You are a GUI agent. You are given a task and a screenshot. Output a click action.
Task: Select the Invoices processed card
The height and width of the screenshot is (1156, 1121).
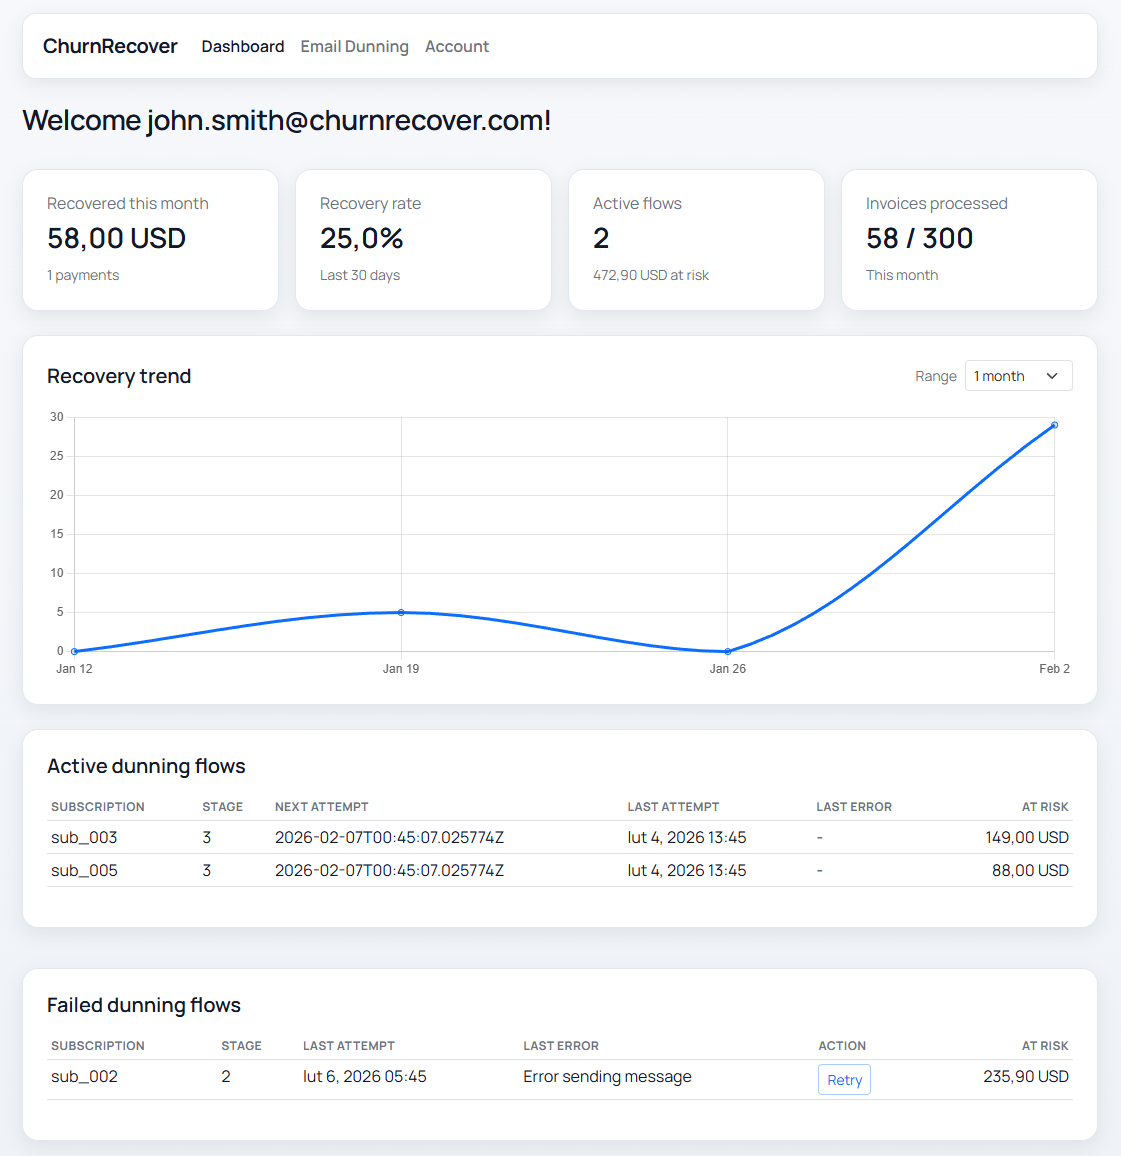click(x=969, y=240)
